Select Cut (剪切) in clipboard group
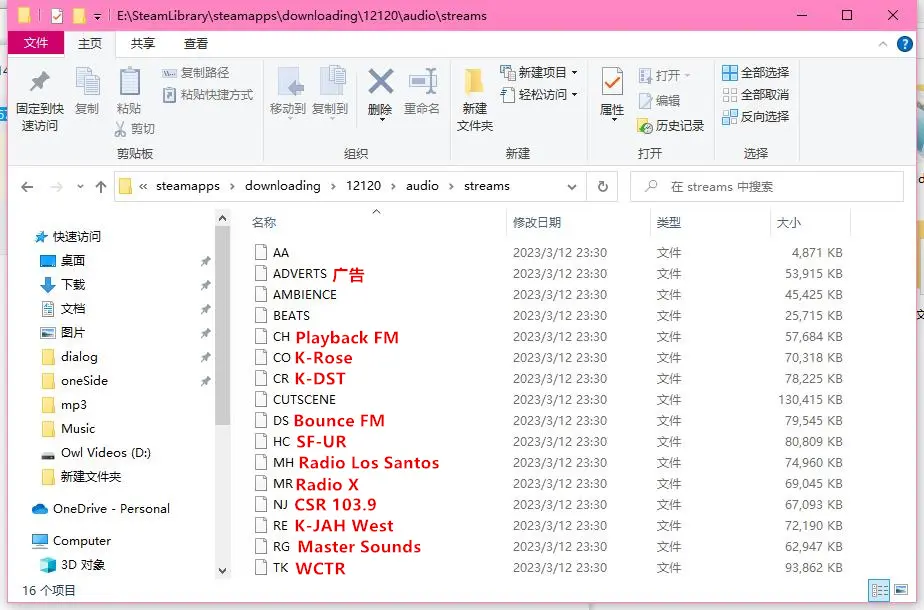Image resolution: width=924 pixels, height=610 pixels. (135, 128)
